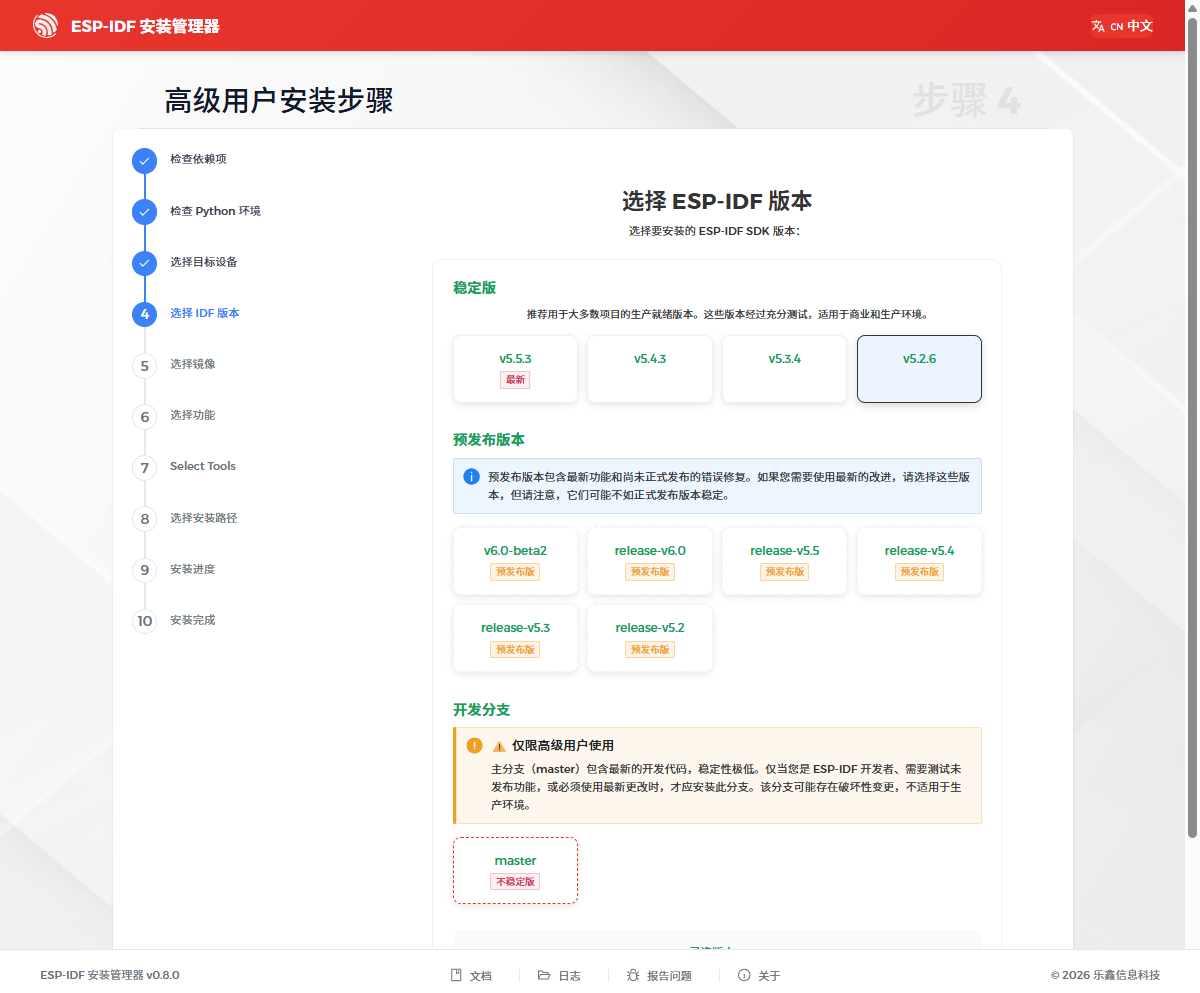
Task: Click ESP-IDF 安装管理器 v0.8.0 footer text
Action: click(x=110, y=975)
